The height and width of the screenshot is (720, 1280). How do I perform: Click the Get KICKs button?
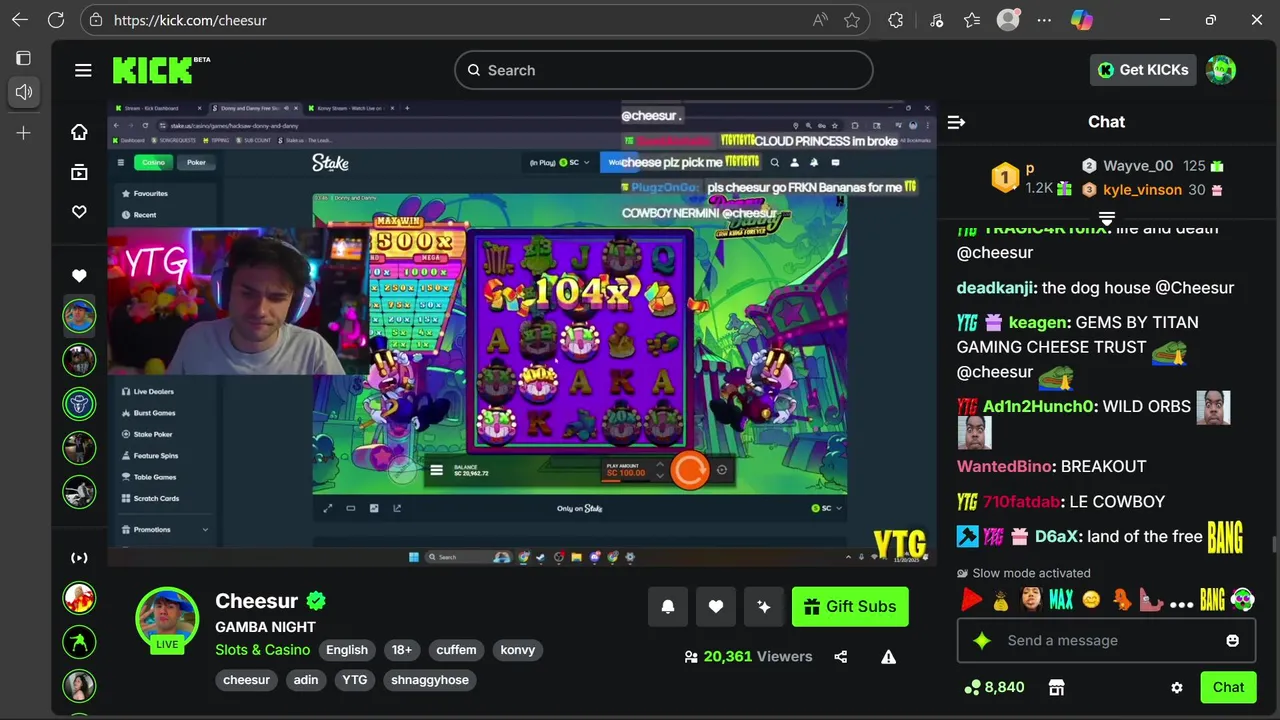[x=1143, y=70]
